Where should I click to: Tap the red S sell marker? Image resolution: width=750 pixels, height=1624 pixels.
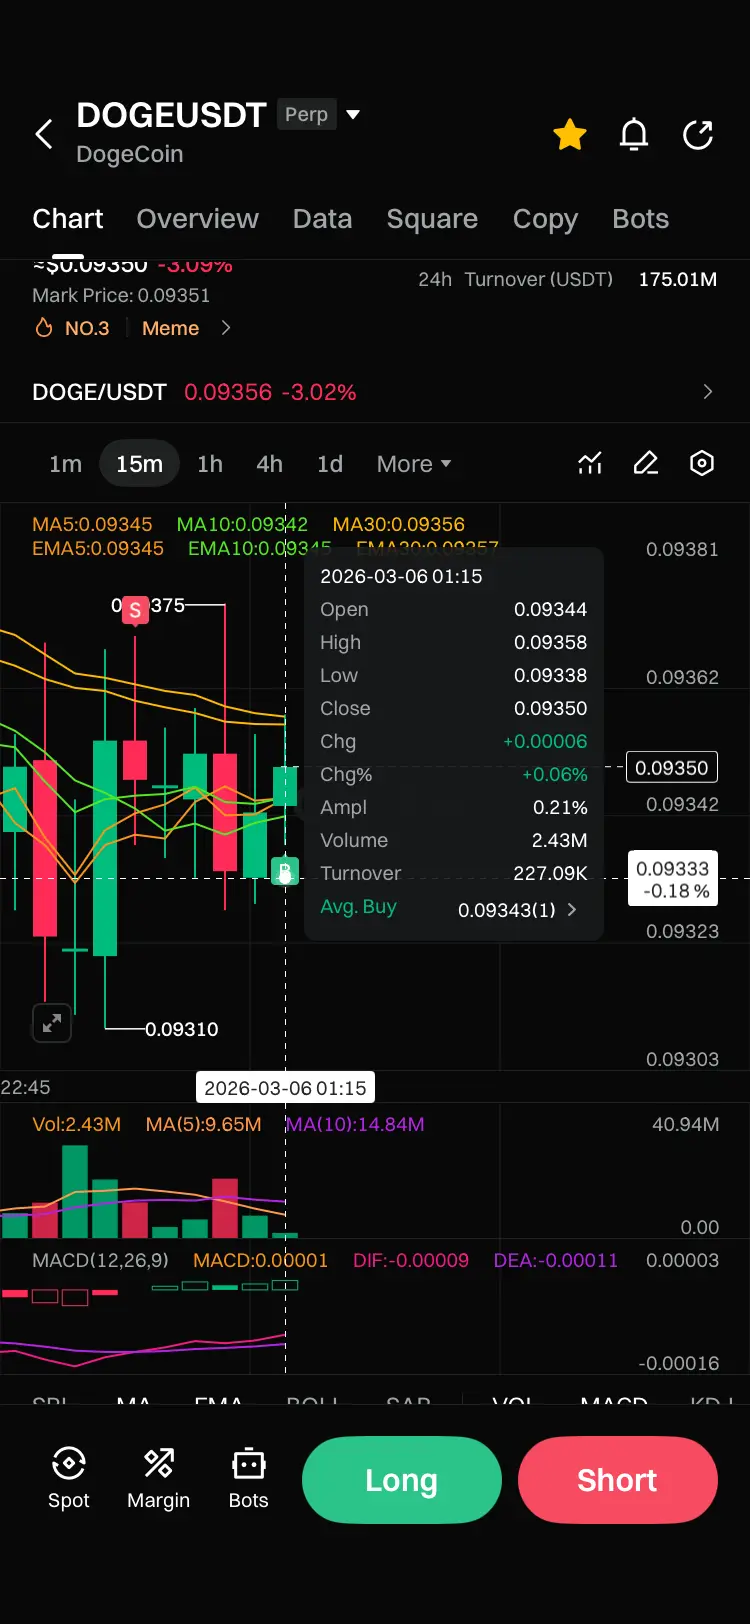click(x=135, y=609)
